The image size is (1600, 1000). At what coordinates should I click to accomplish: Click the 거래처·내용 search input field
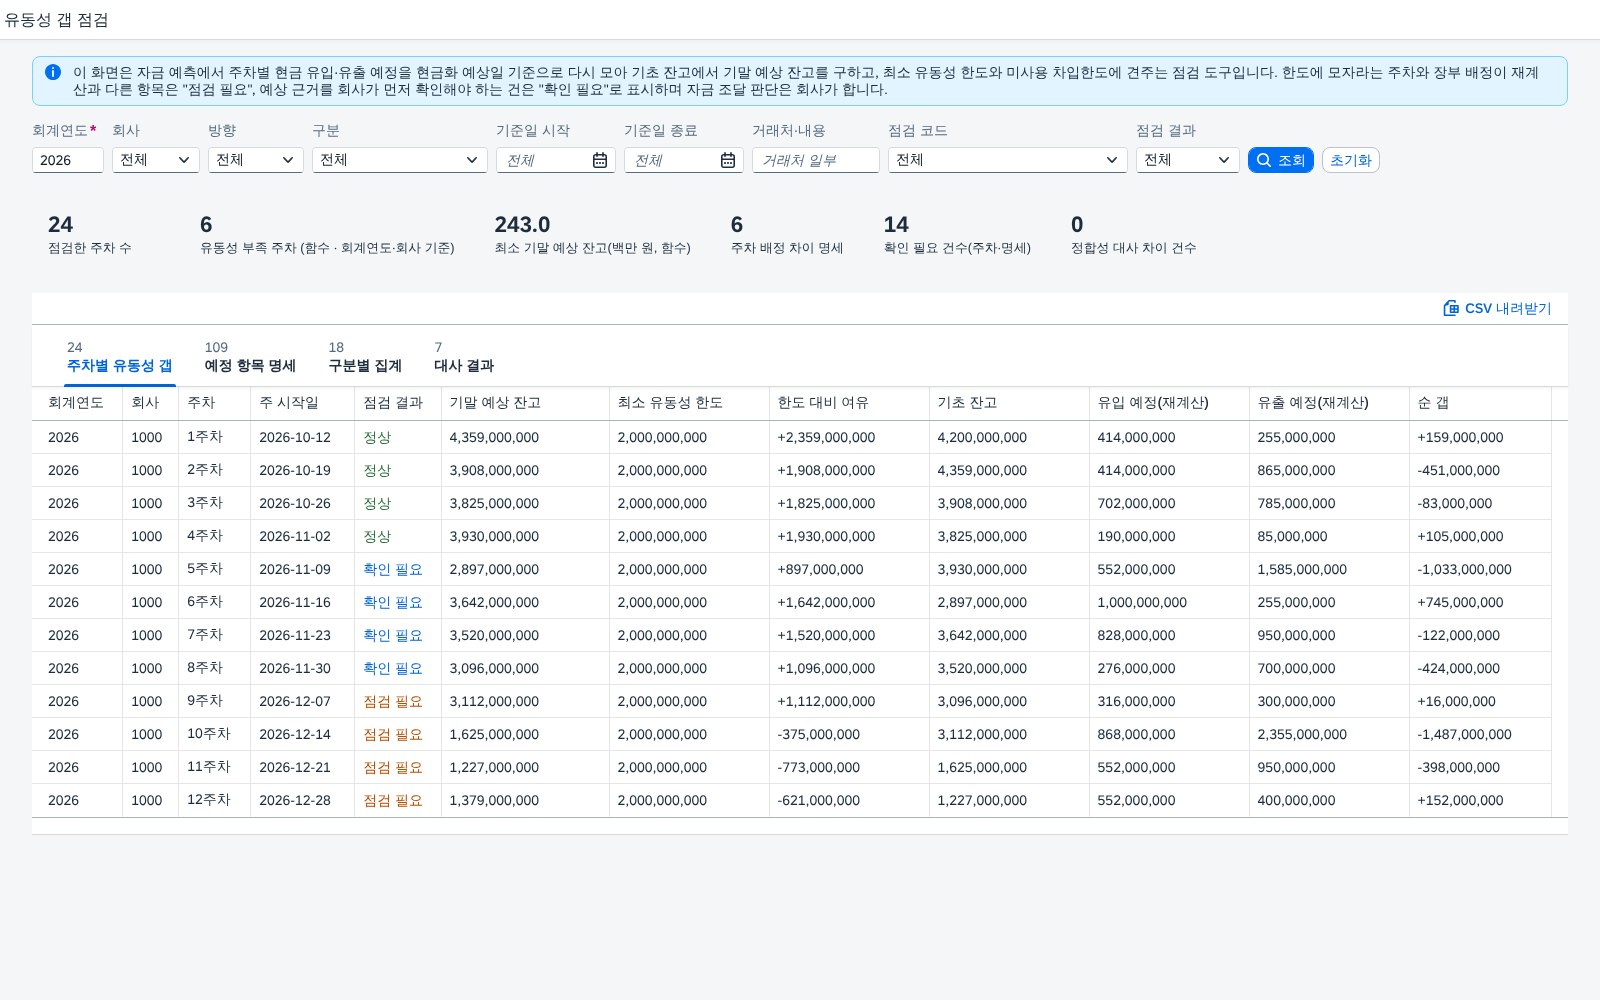point(816,160)
